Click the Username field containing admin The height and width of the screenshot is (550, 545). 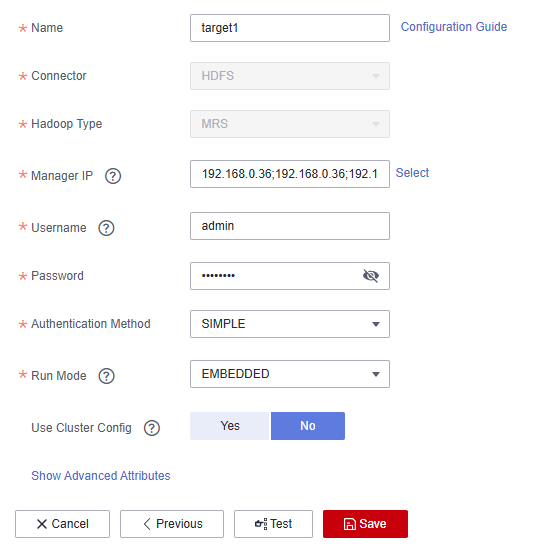[290, 226]
